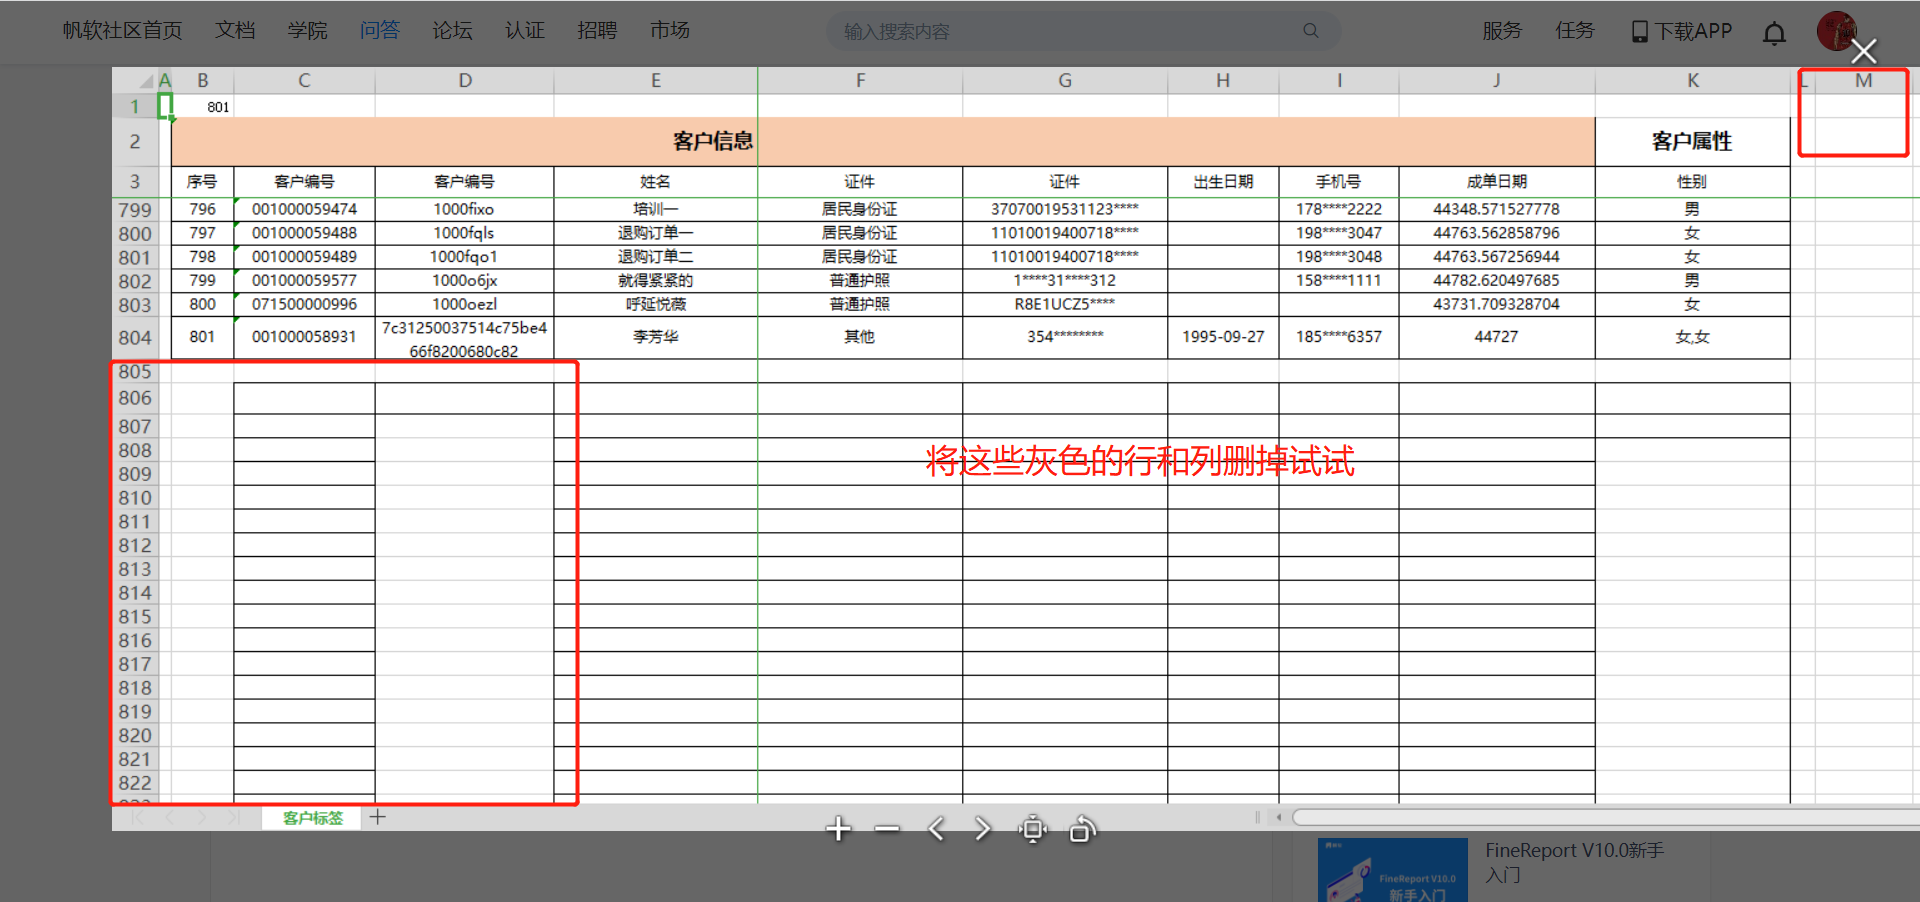Click the 出生日期 column title cell
This screenshot has height=902, width=1920.
[1223, 182]
